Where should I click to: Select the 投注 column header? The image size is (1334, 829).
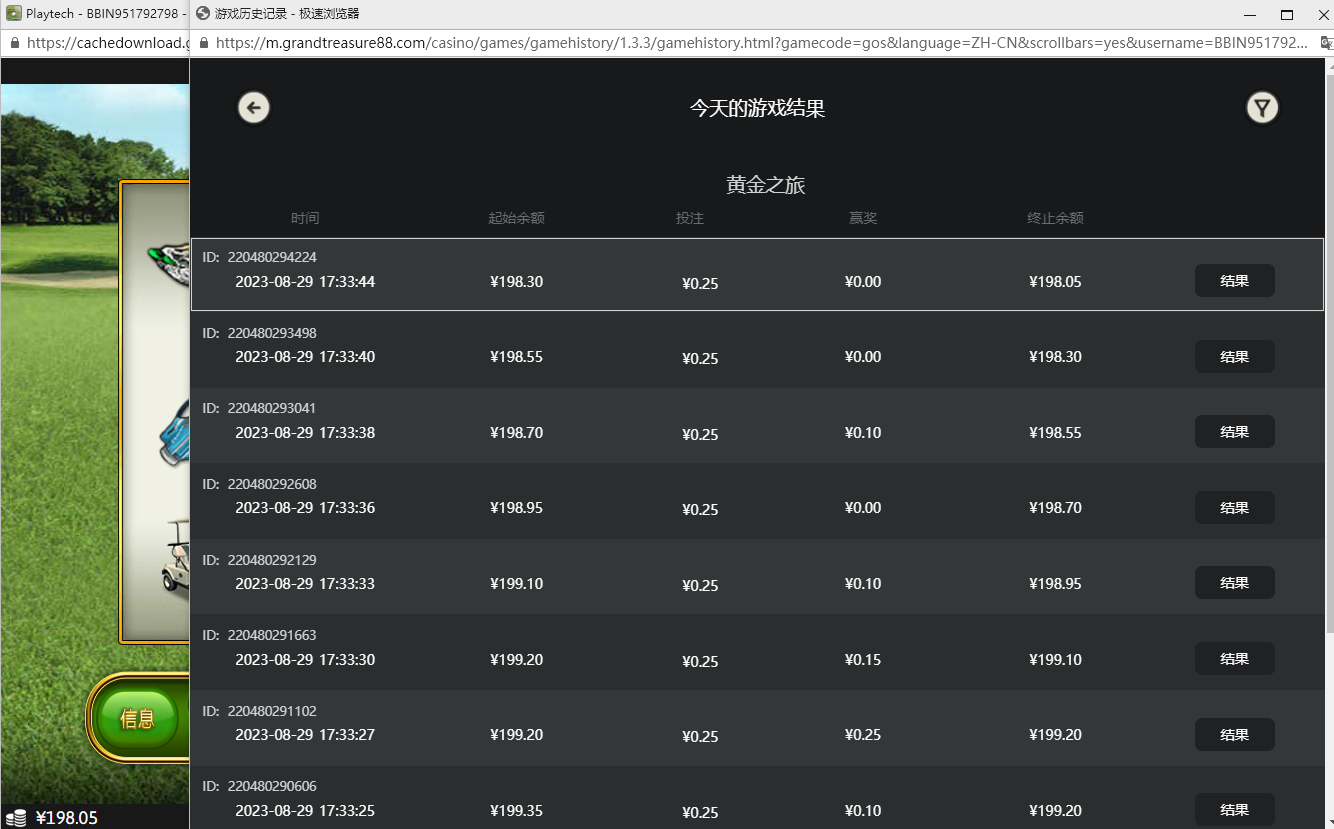[x=690, y=218]
